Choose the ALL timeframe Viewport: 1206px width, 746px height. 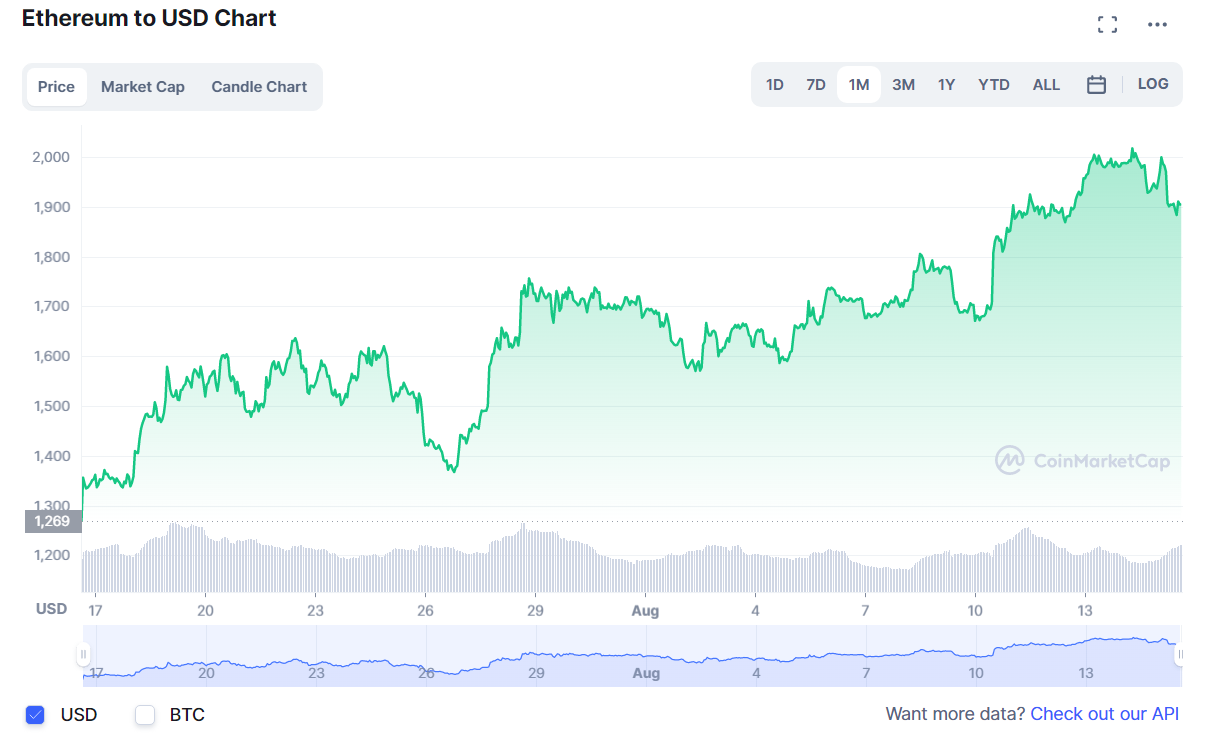[1046, 84]
